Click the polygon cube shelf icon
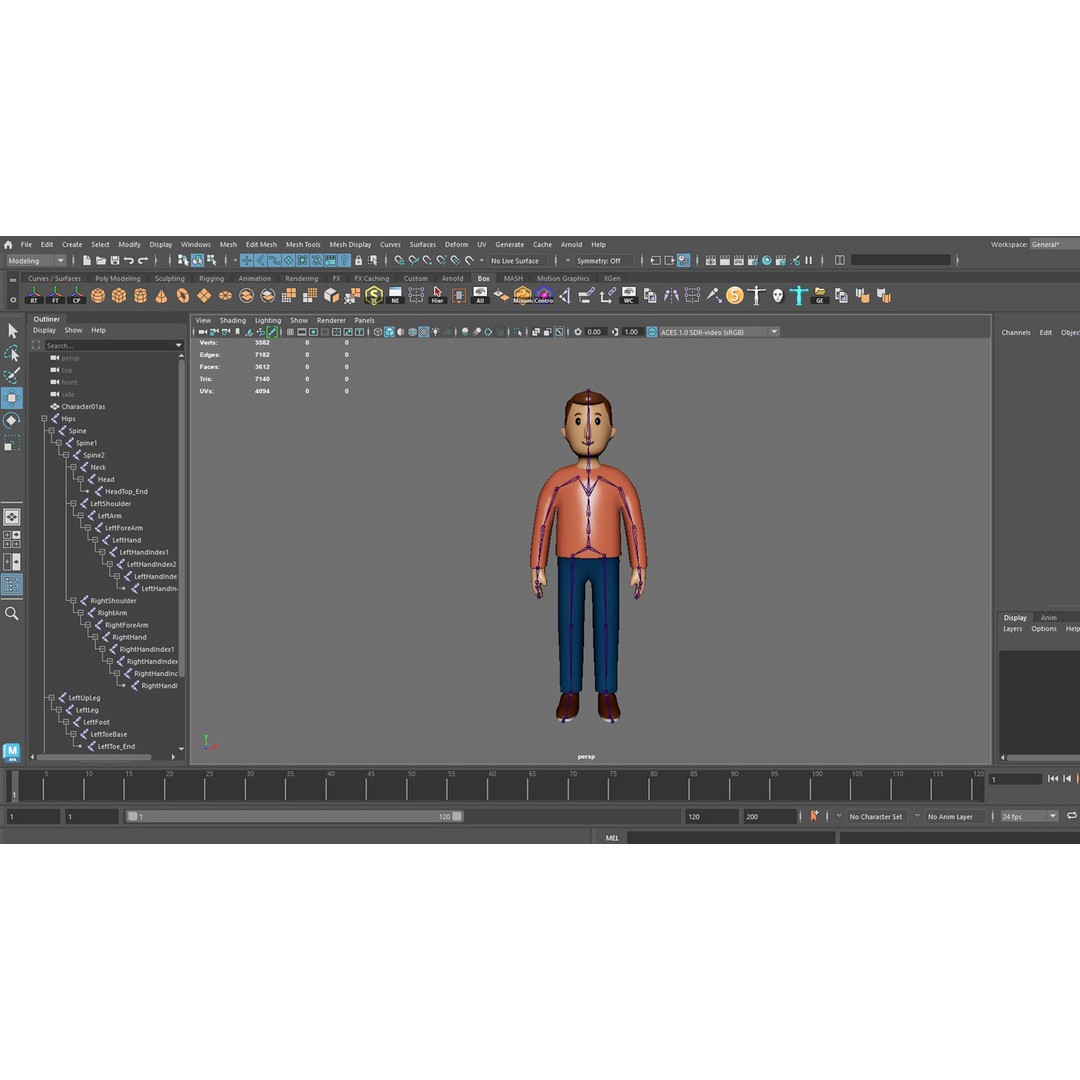The height and width of the screenshot is (1080, 1080). [119, 295]
